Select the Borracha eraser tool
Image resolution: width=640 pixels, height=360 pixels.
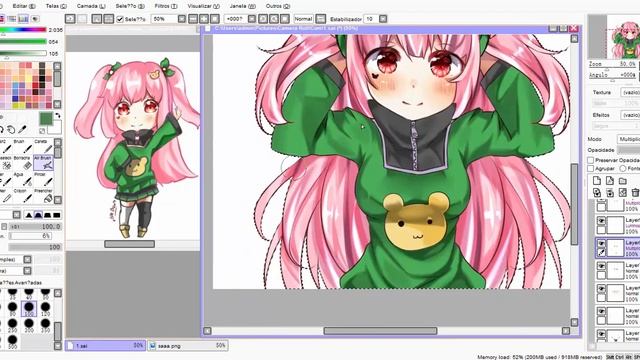coord(24,163)
